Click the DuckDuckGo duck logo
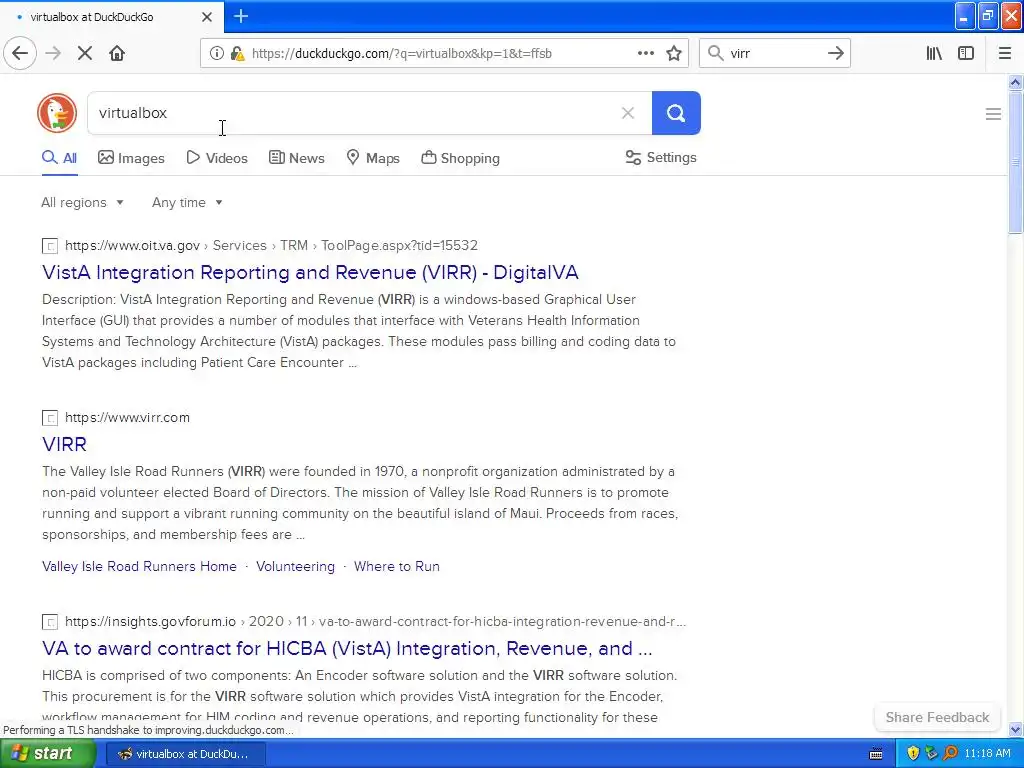 [x=57, y=113]
